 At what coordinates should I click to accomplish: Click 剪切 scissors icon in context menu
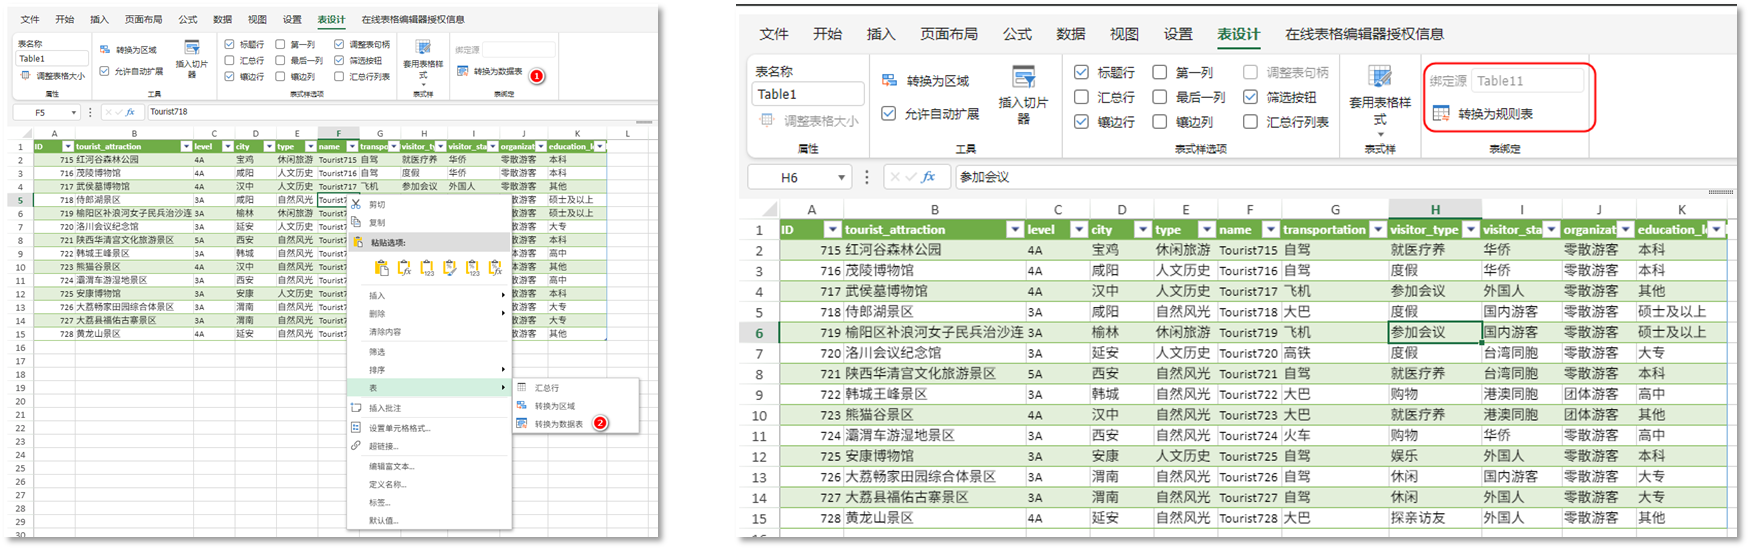pyautogui.click(x=356, y=204)
